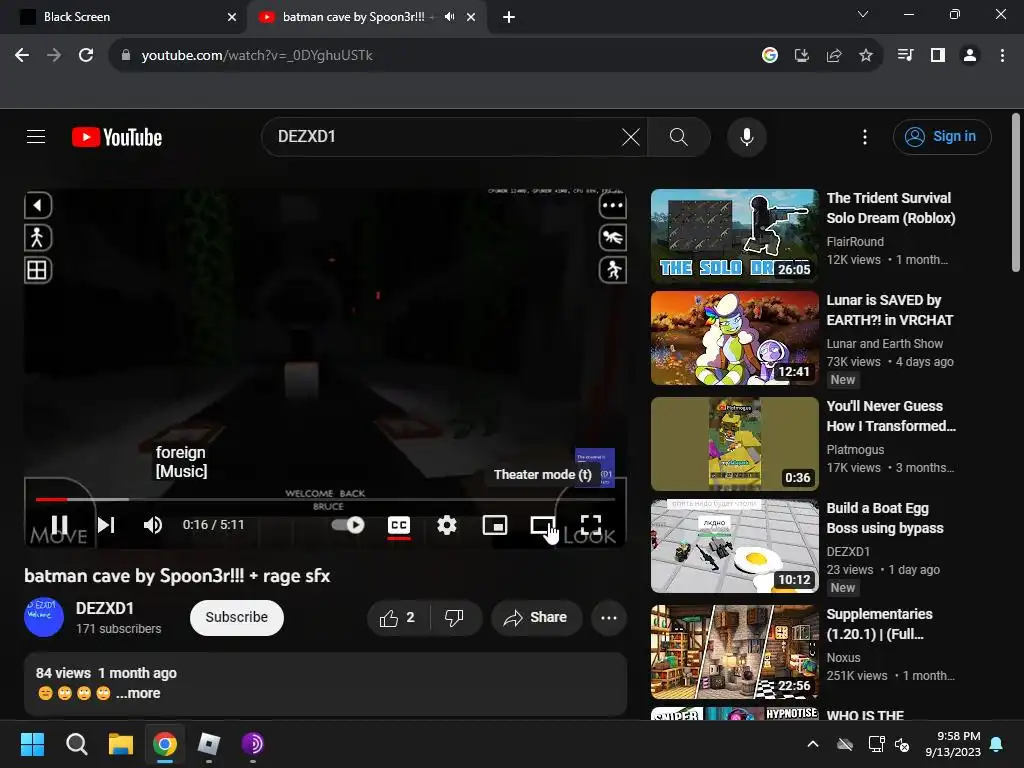Viewport: 1024px width, 768px height.
Task: Open the media controls button
Action: coord(905,56)
